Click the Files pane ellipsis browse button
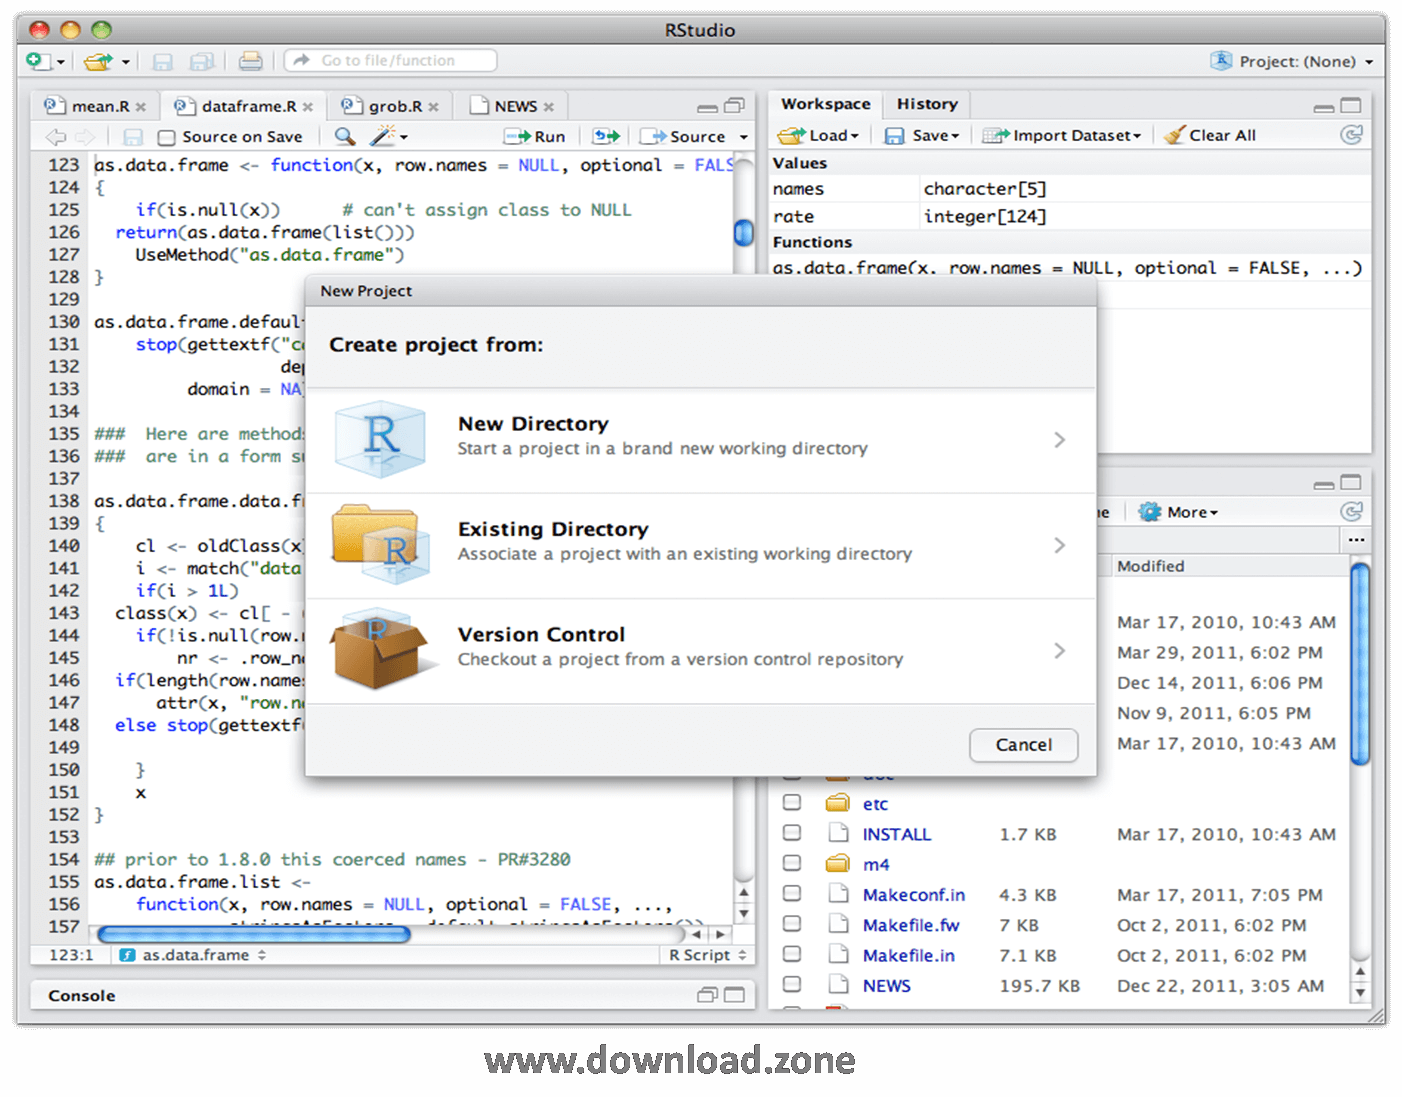The height and width of the screenshot is (1097, 1402). [x=1356, y=540]
